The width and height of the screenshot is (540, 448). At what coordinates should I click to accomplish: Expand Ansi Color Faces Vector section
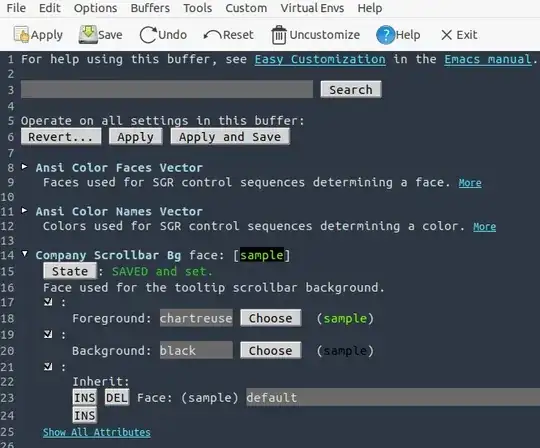coord(24,167)
